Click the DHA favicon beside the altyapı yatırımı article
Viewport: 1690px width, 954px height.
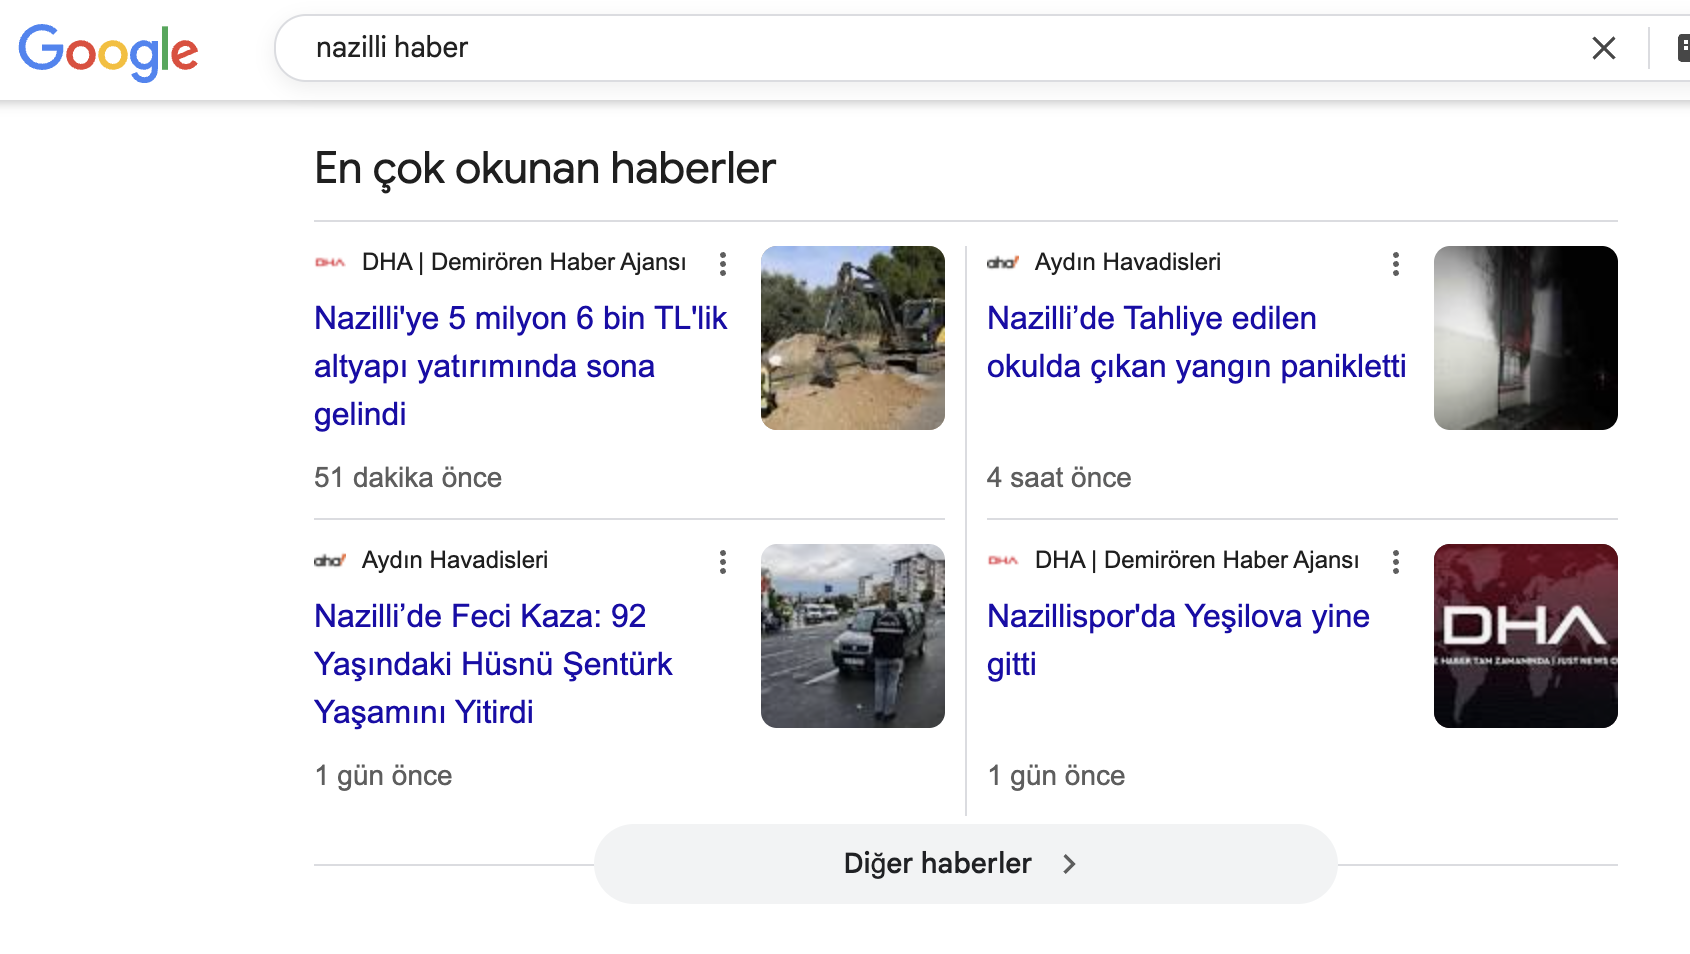coord(330,263)
